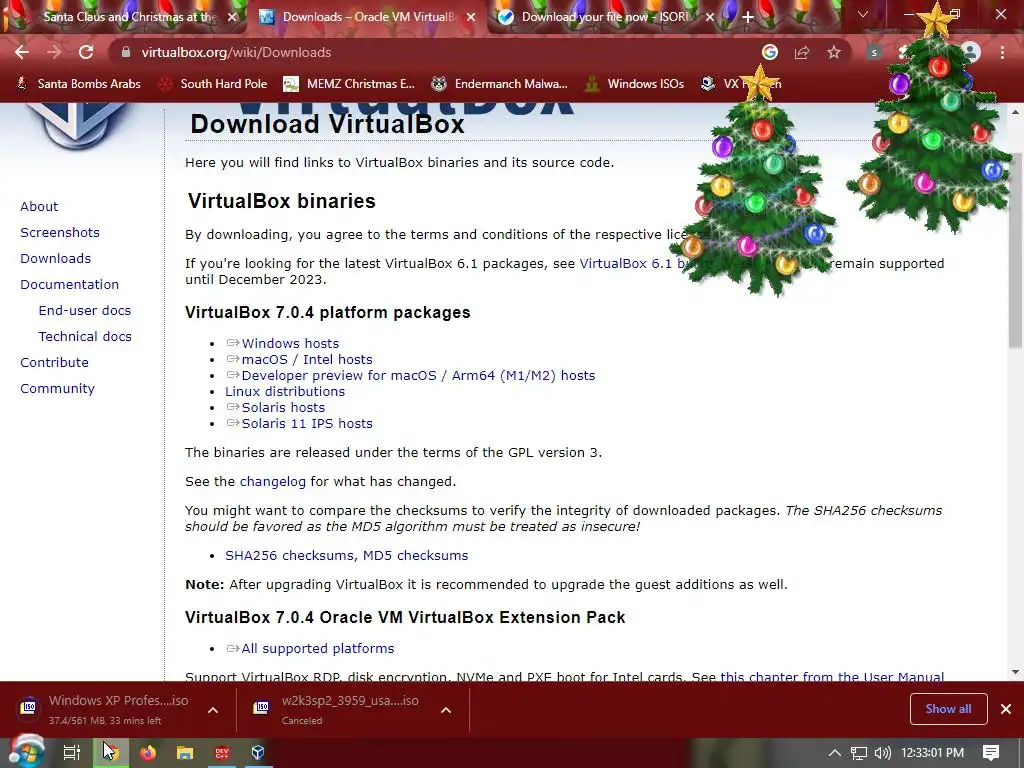Screen dimensions: 1024x768
Task: Open End-user docs in sidebar
Action: point(85,311)
